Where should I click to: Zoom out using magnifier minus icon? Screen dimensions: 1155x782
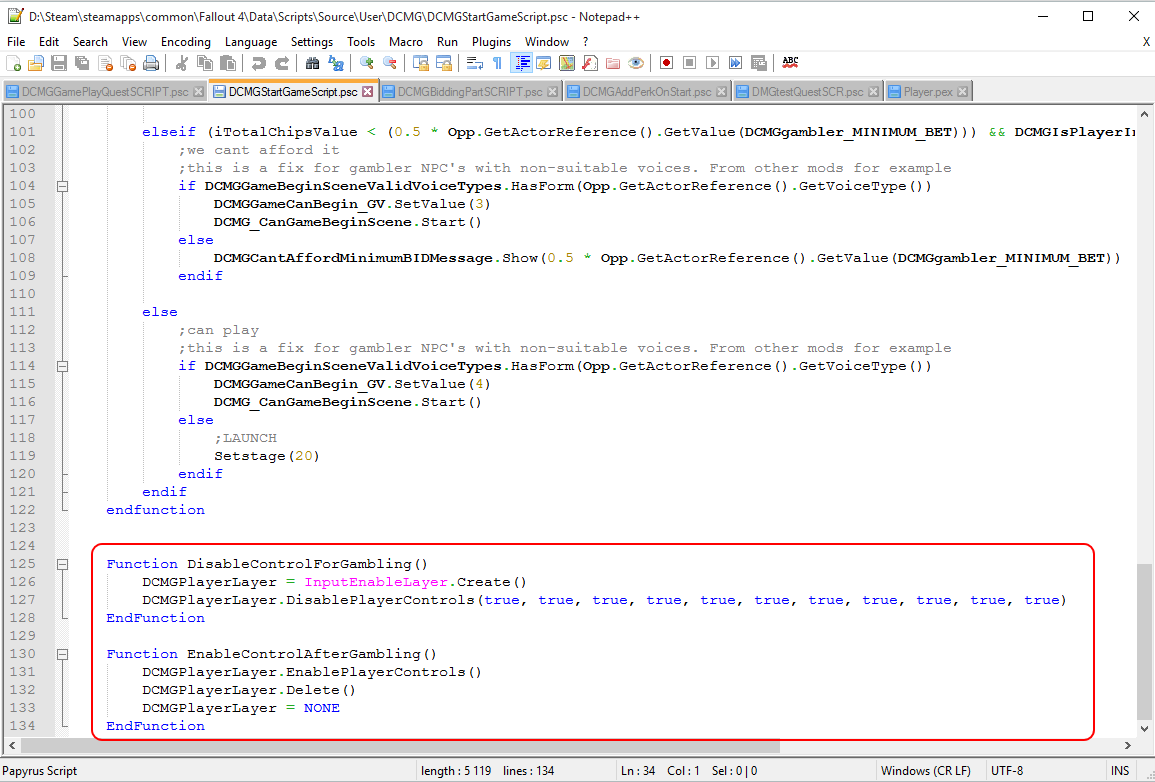(390, 63)
